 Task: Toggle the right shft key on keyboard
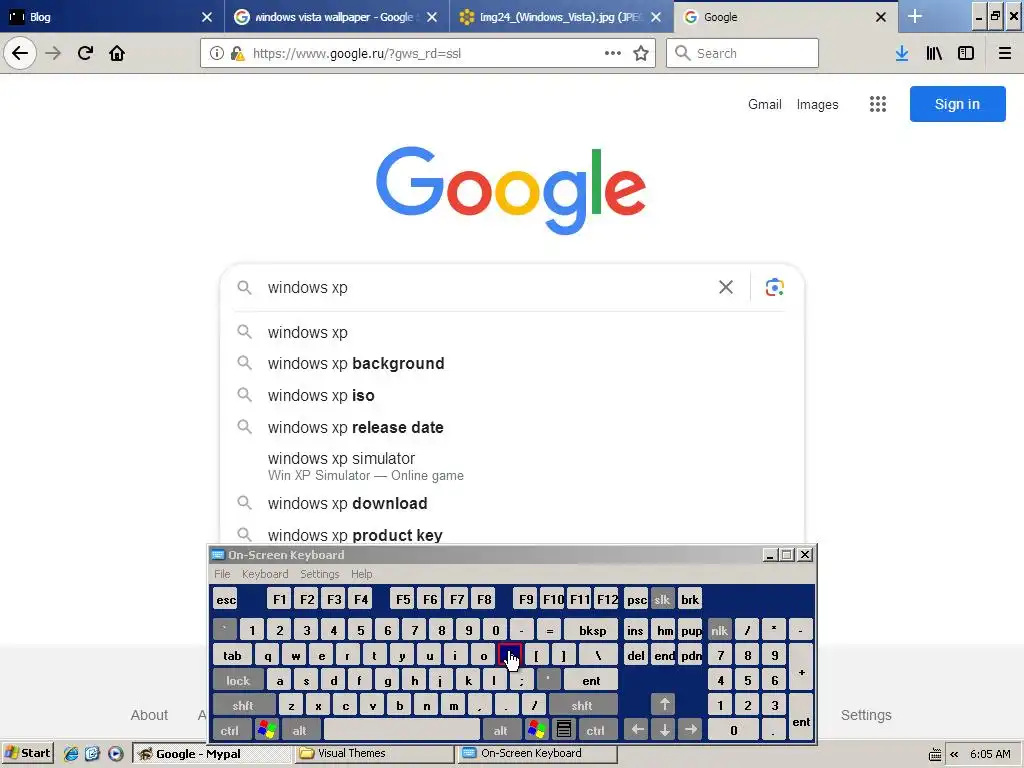(x=582, y=705)
